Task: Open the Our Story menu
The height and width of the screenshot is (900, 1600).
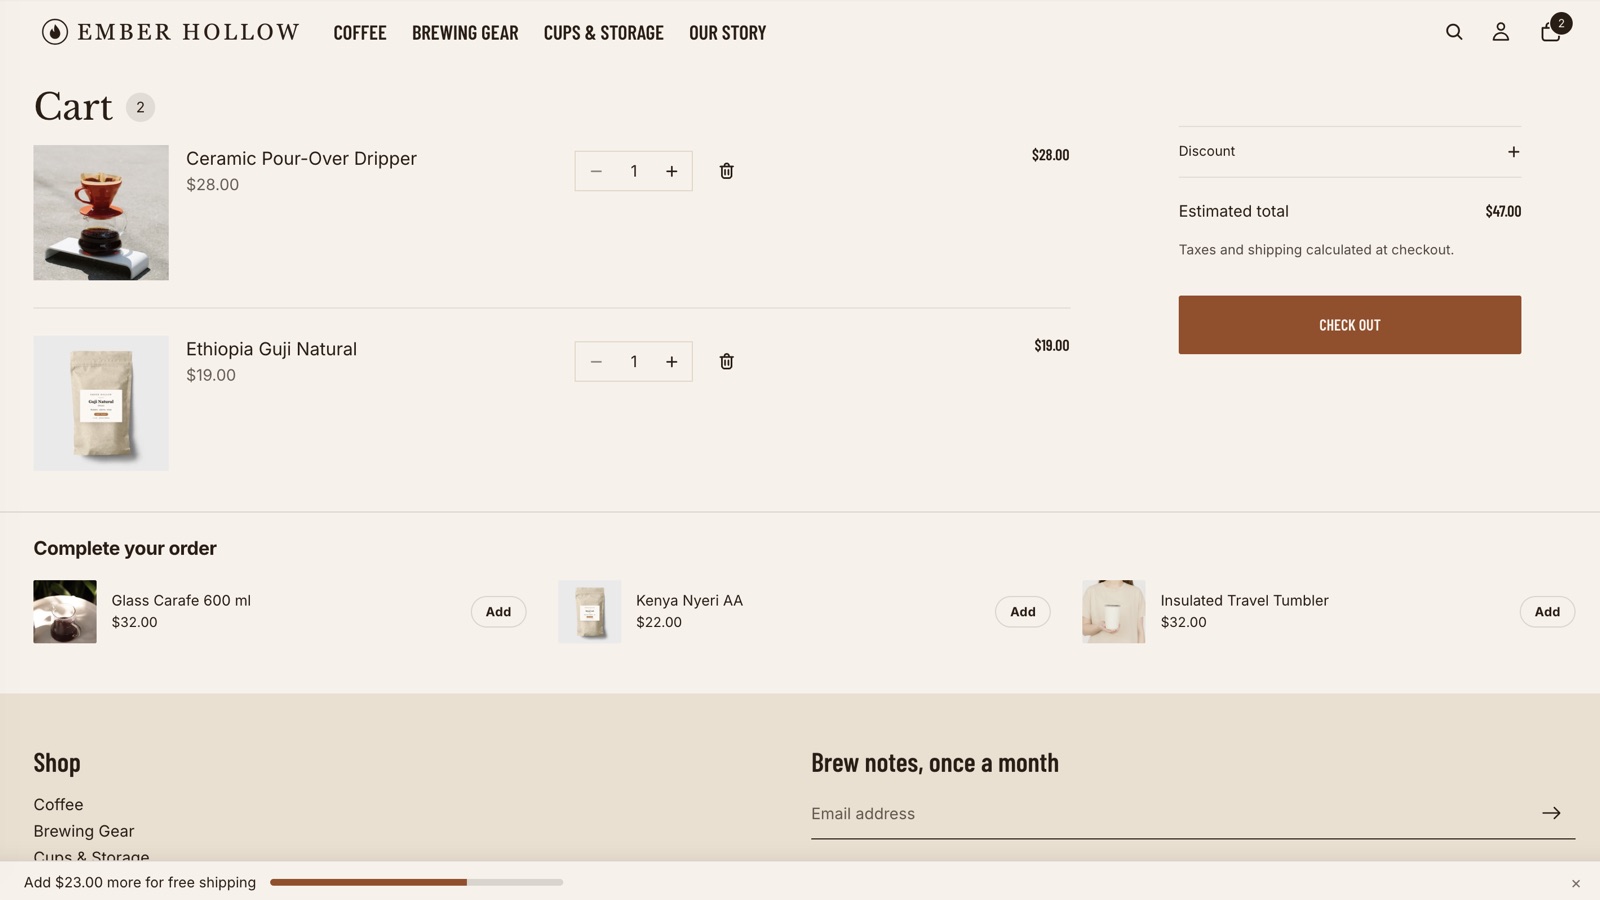Action: tap(728, 32)
